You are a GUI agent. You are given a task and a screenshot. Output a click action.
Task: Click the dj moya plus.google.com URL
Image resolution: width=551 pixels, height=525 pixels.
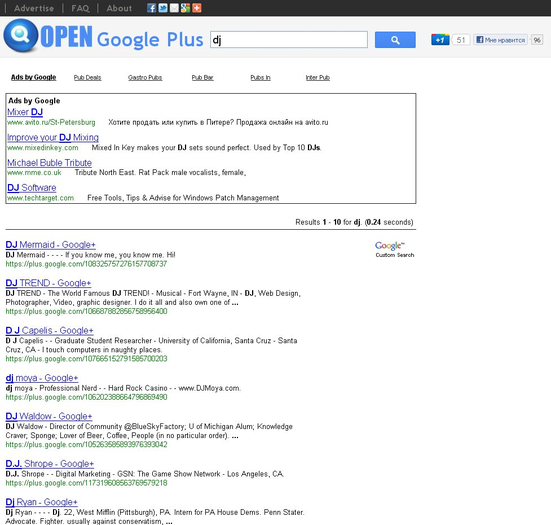[86, 397]
